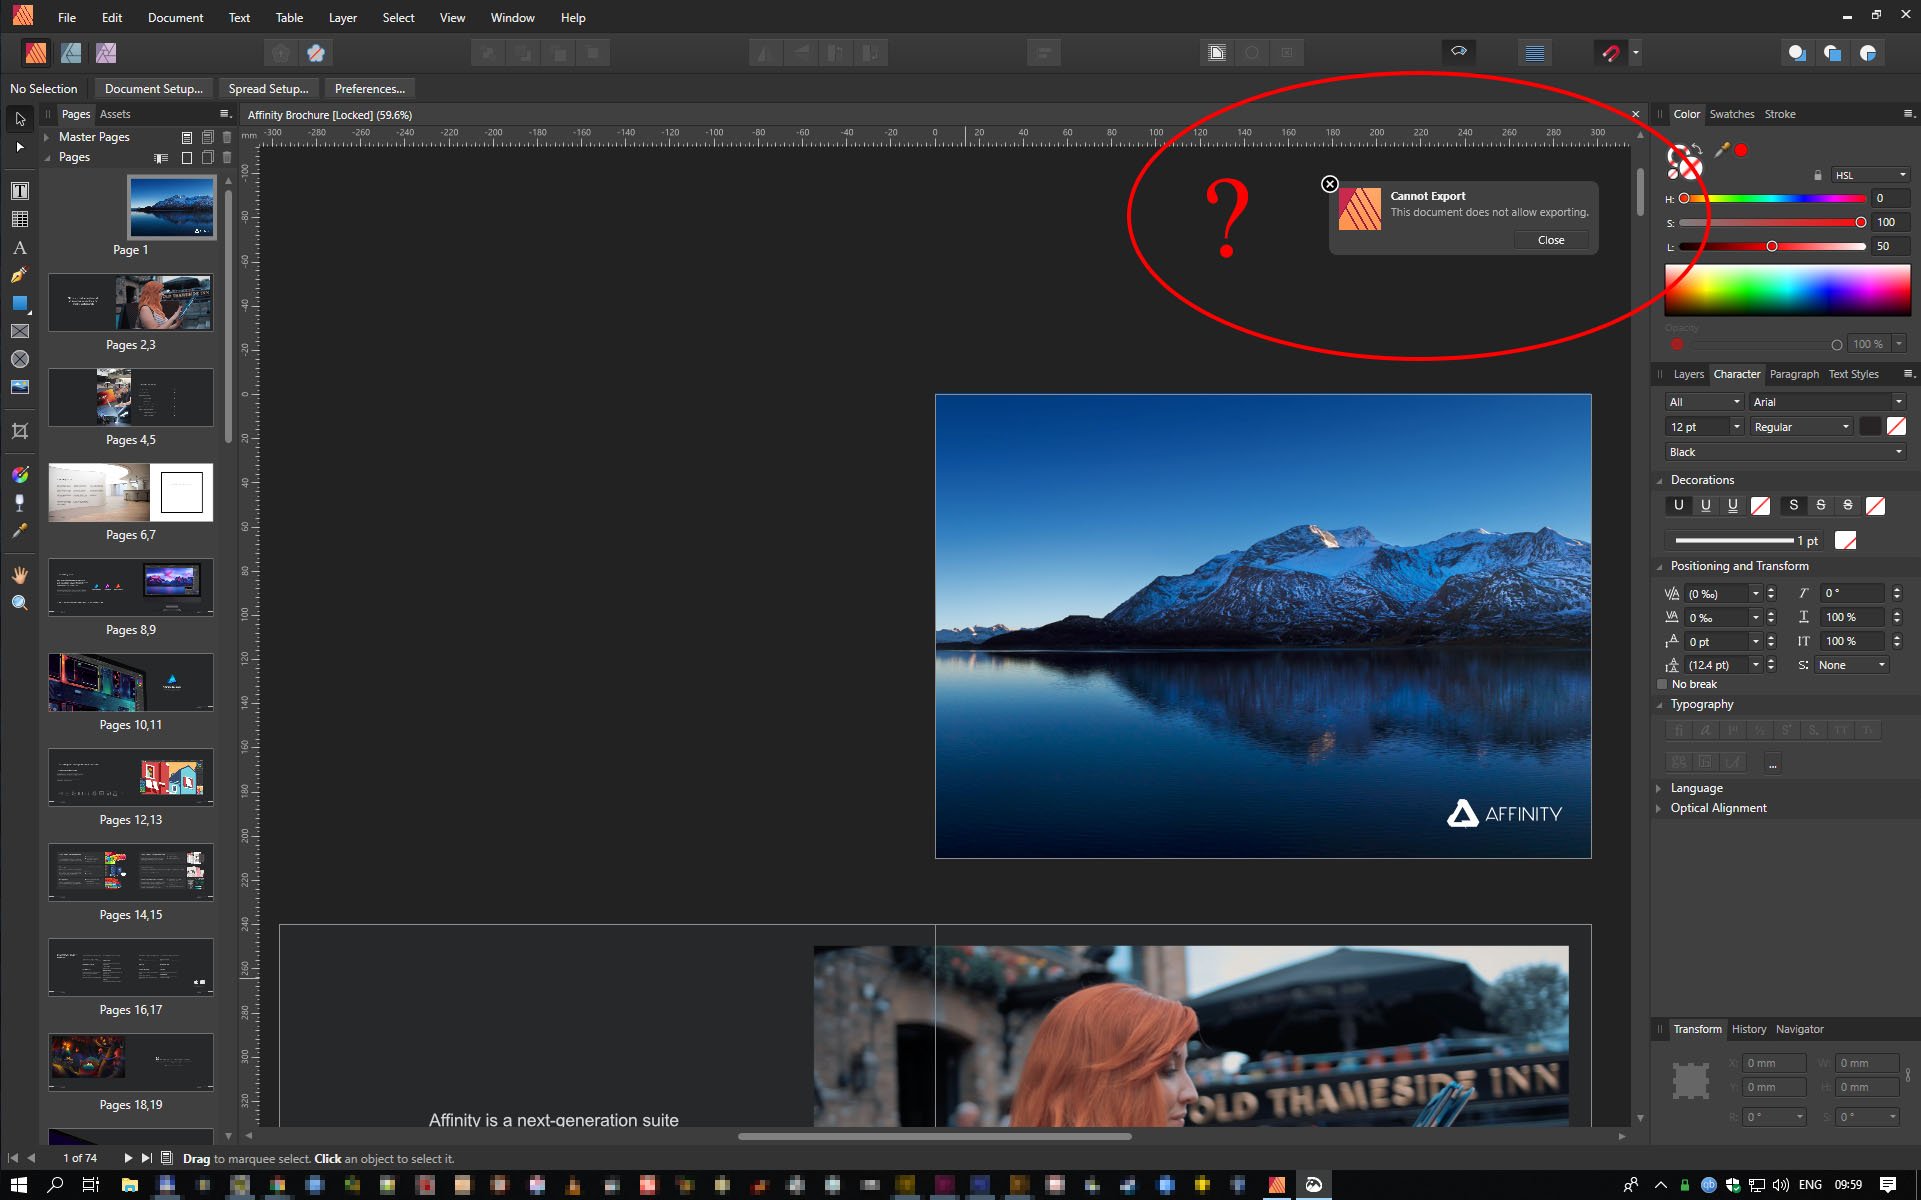Select the Hand tool
Image resolution: width=1921 pixels, height=1200 pixels.
click(x=19, y=573)
